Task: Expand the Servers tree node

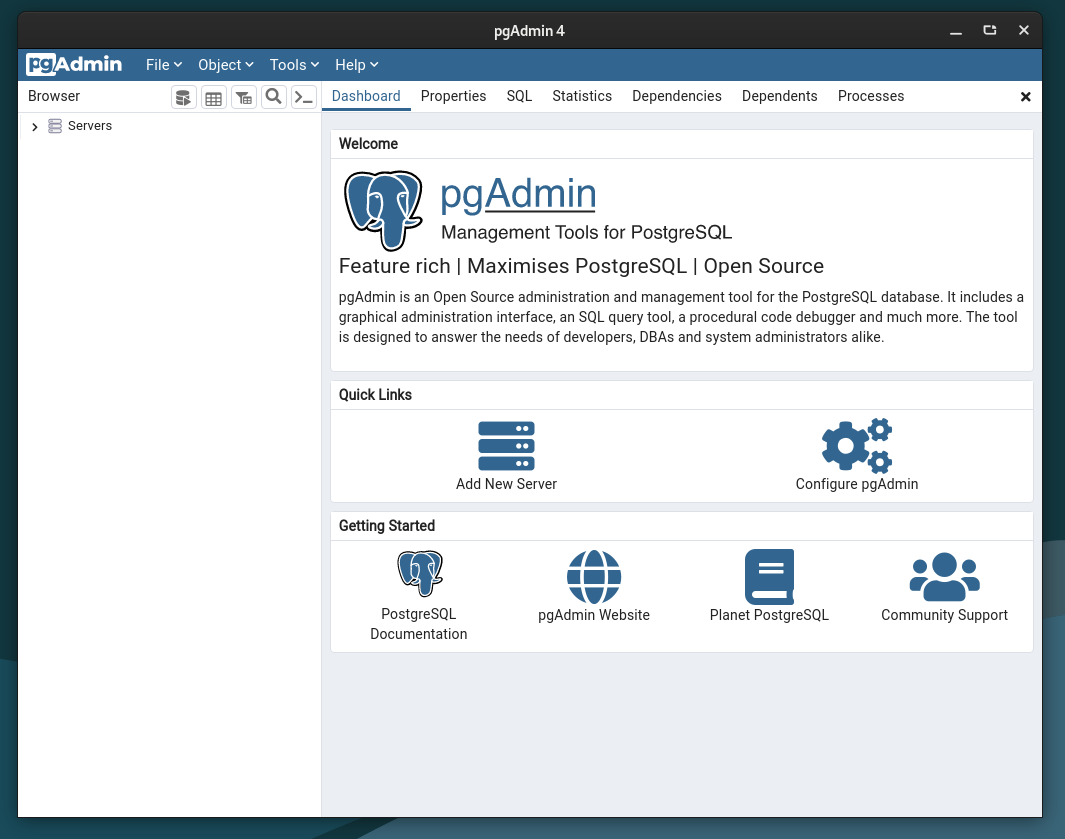Action: coord(35,126)
